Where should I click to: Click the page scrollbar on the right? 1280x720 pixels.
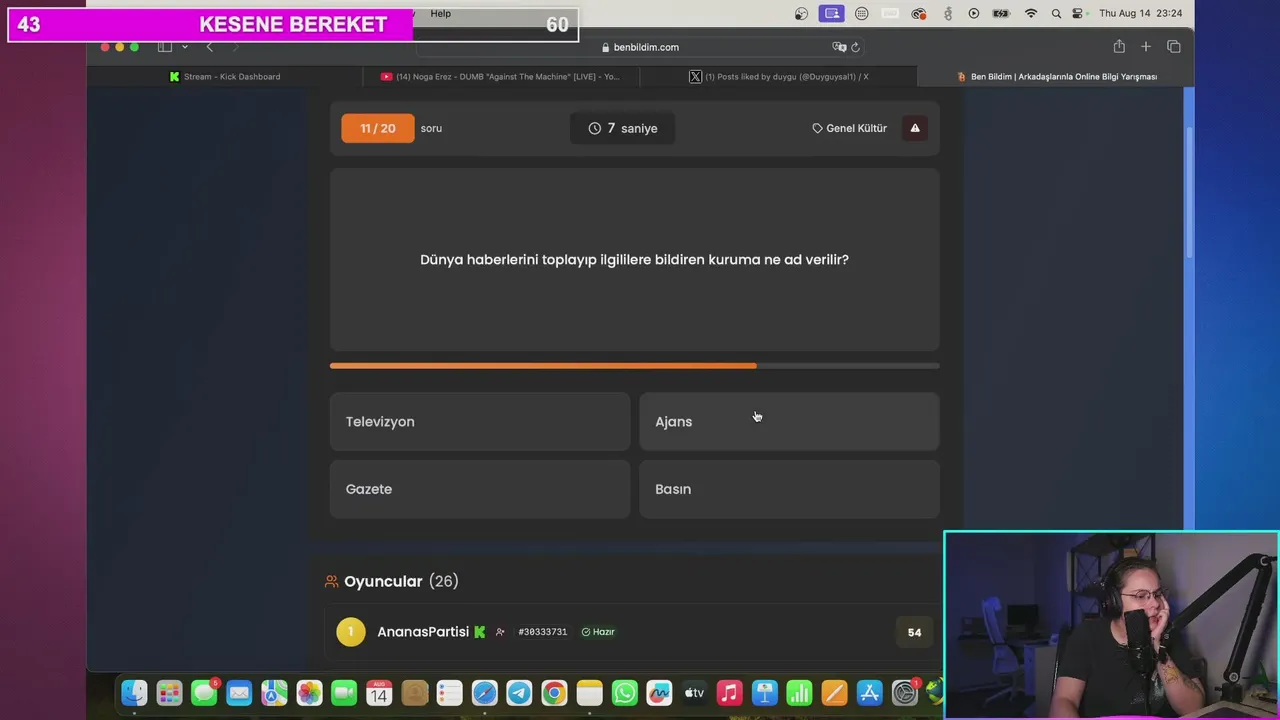[1189, 193]
